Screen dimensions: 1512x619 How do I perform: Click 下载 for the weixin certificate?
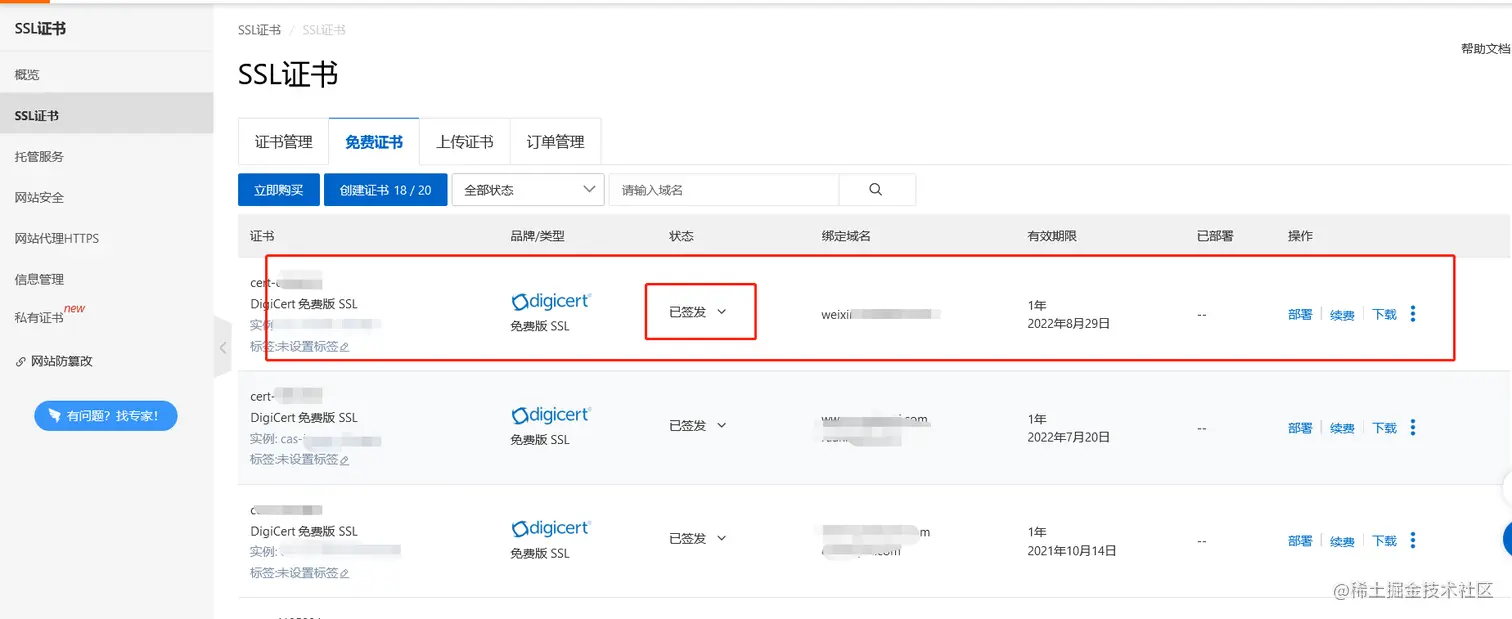pos(1384,314)
